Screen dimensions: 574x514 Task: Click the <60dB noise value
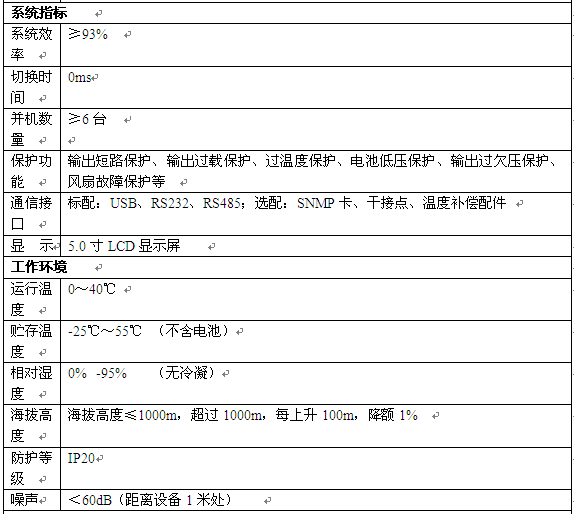(90, 500)
